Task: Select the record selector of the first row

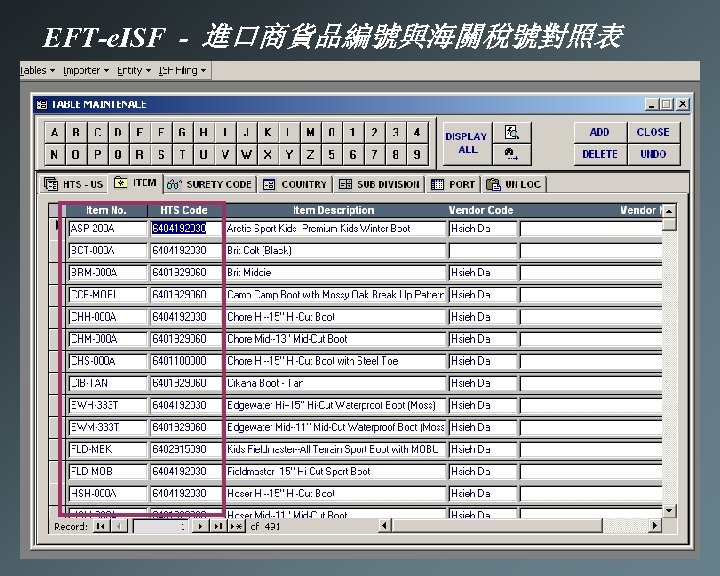Action: tap(57, 228)
